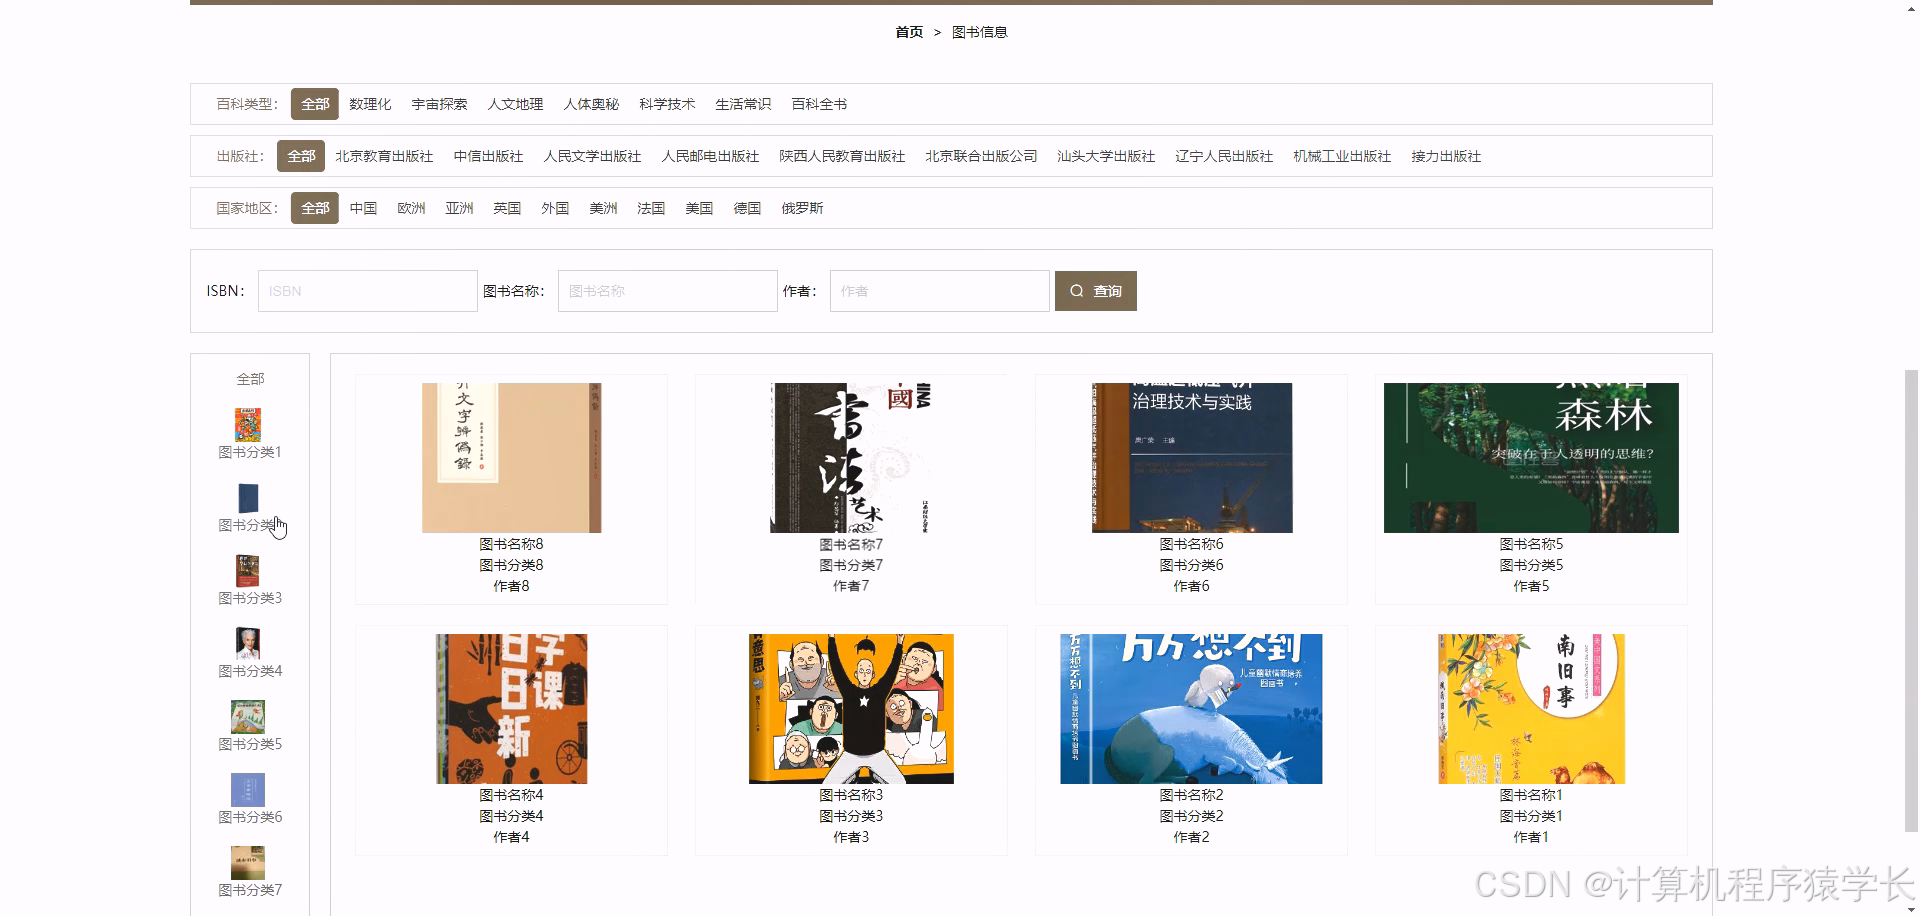This screenshot has height=916, width=1920.
Task: Select the 图书分类3 category icon
Action: click(x=247, y=570)
